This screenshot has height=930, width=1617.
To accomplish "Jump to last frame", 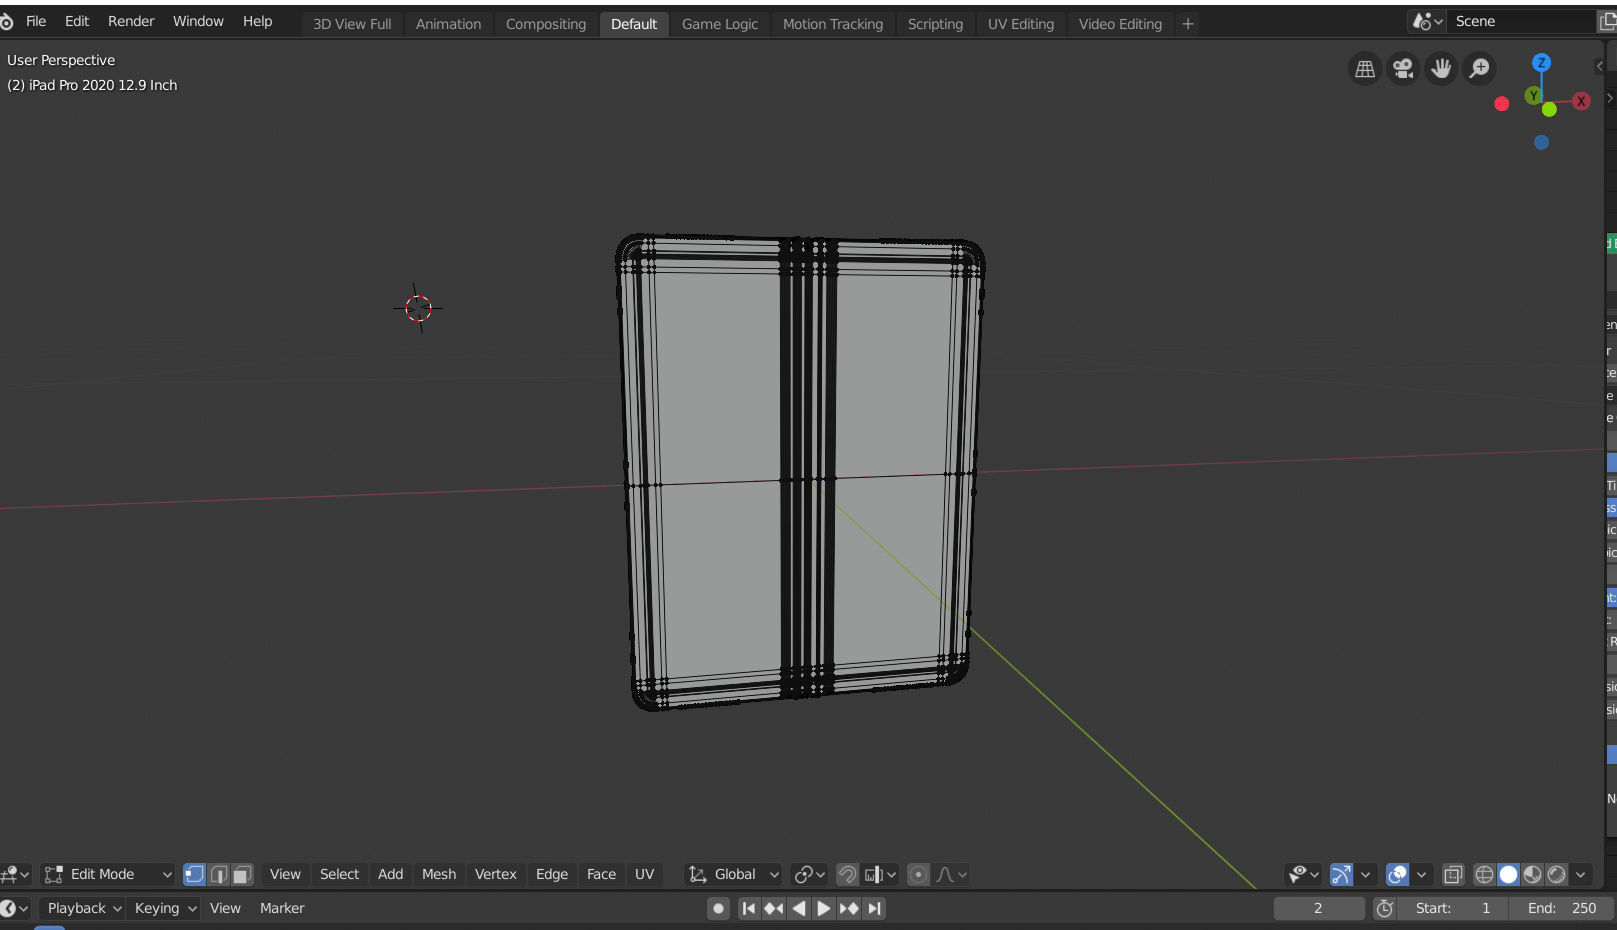I will pyautogui.click(x=875, y=908).
